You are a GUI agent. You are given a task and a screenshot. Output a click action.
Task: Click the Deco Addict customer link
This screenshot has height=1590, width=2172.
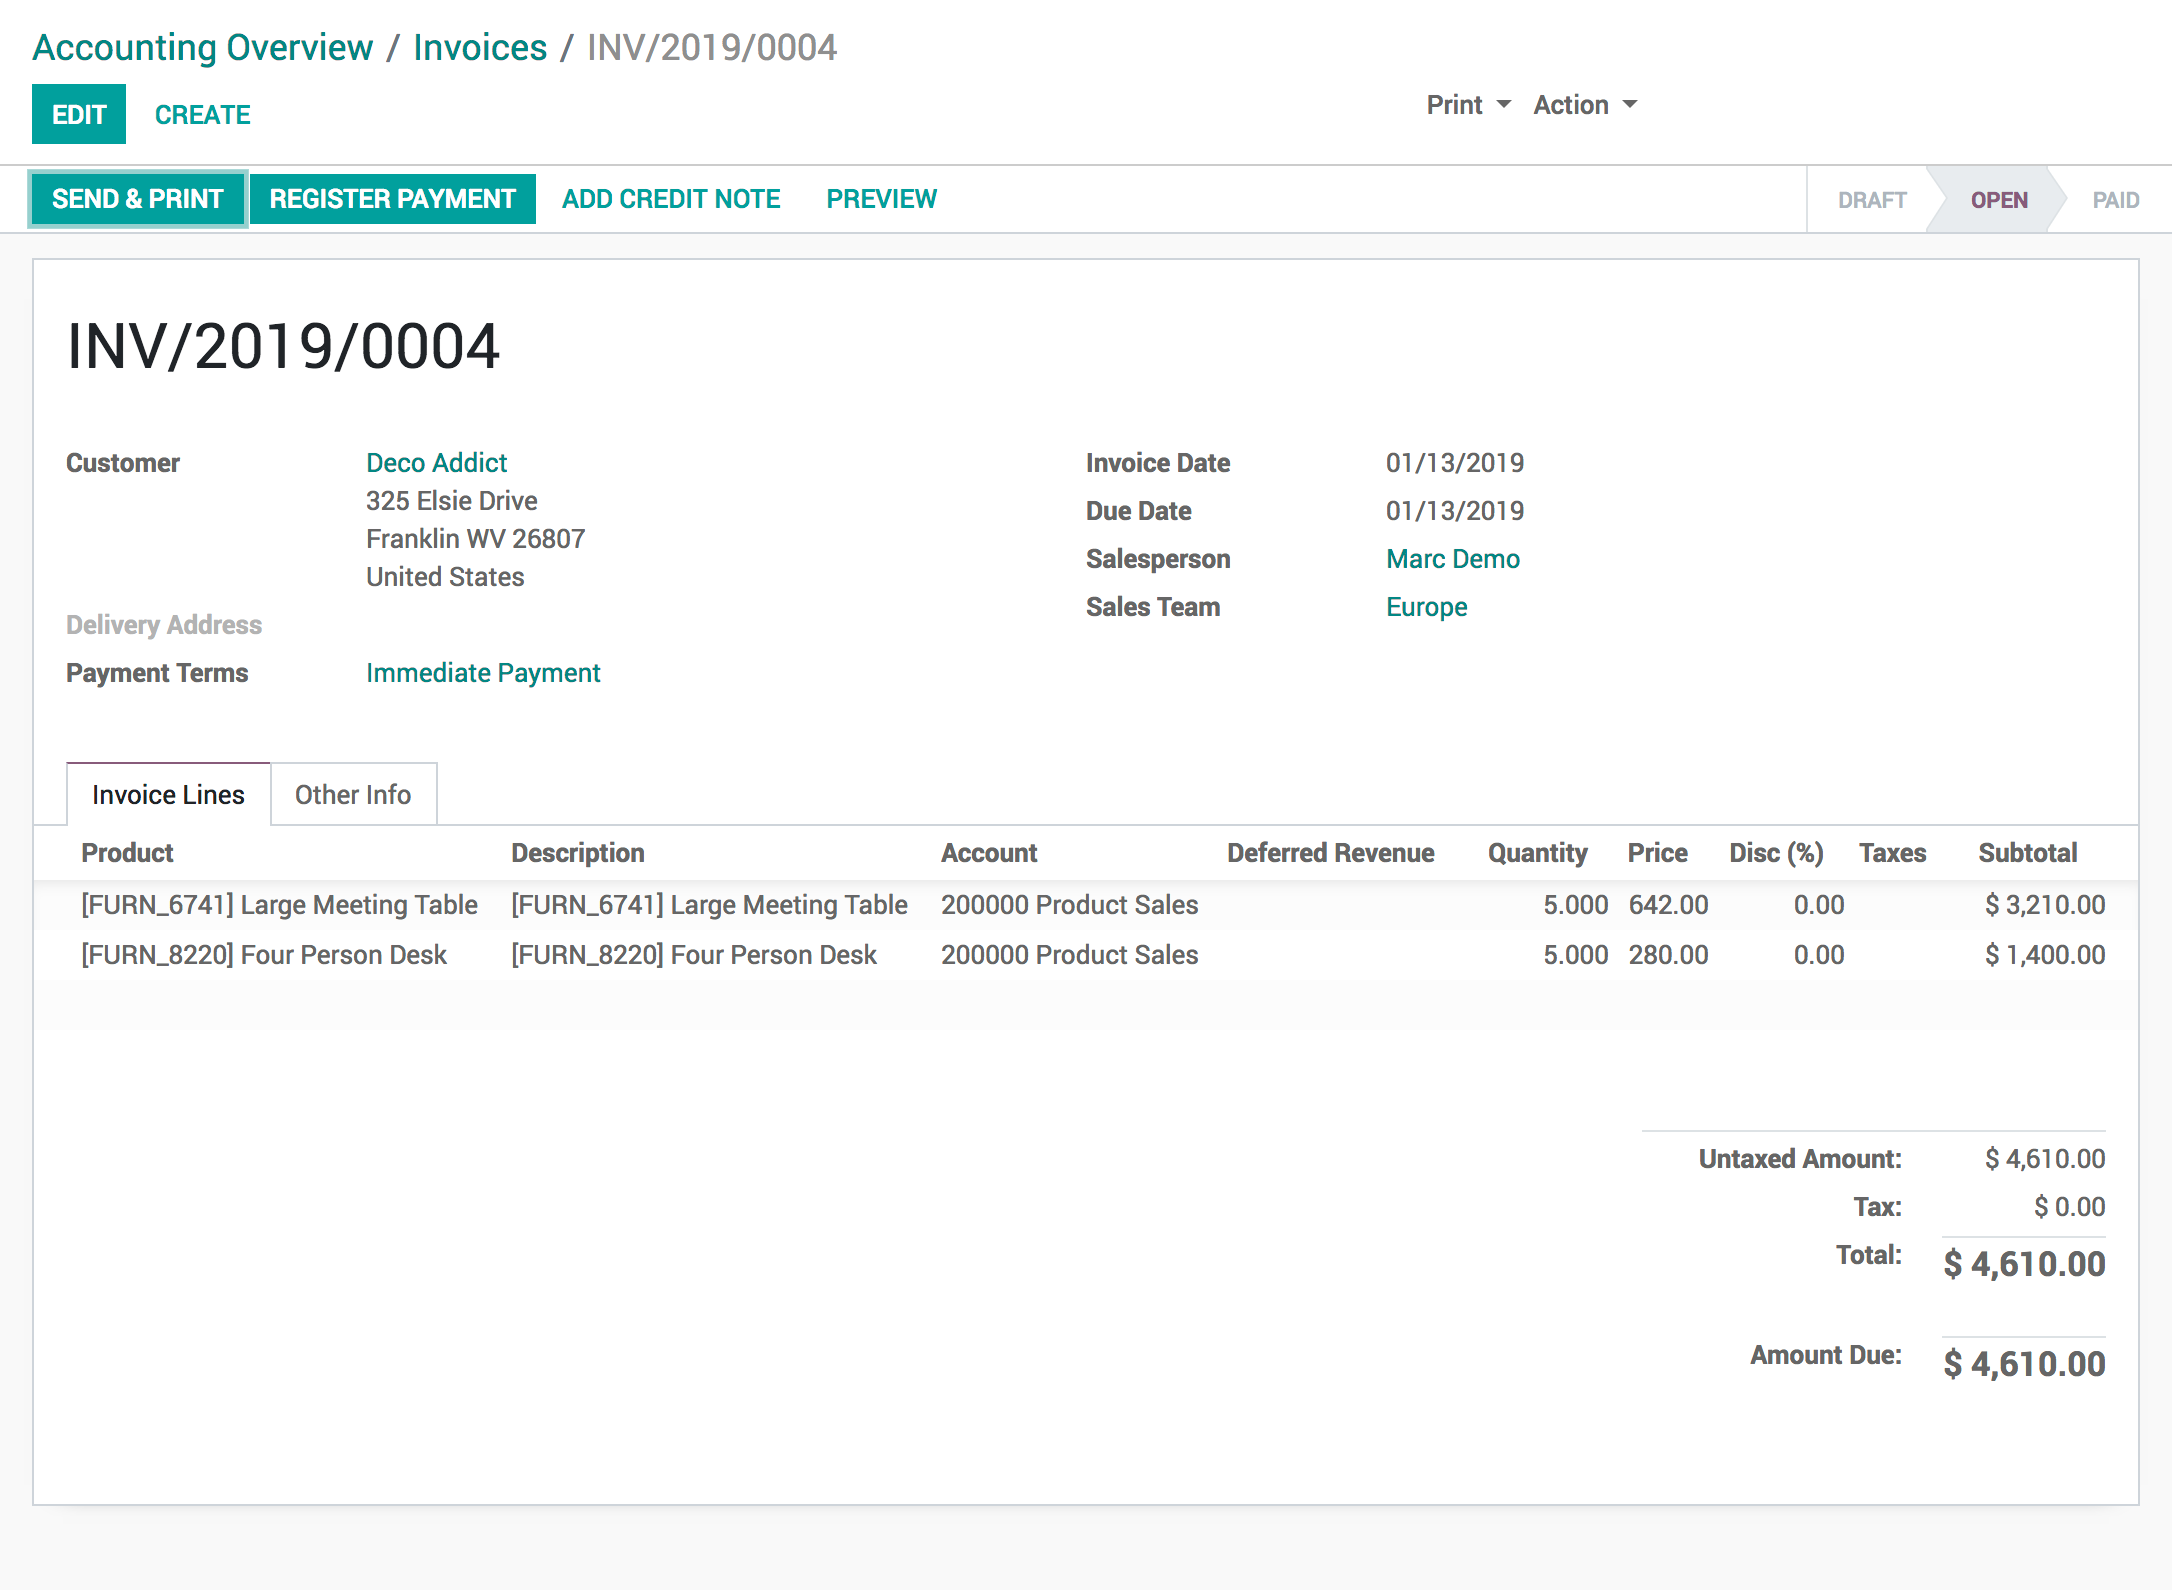(x=437, y=464)
